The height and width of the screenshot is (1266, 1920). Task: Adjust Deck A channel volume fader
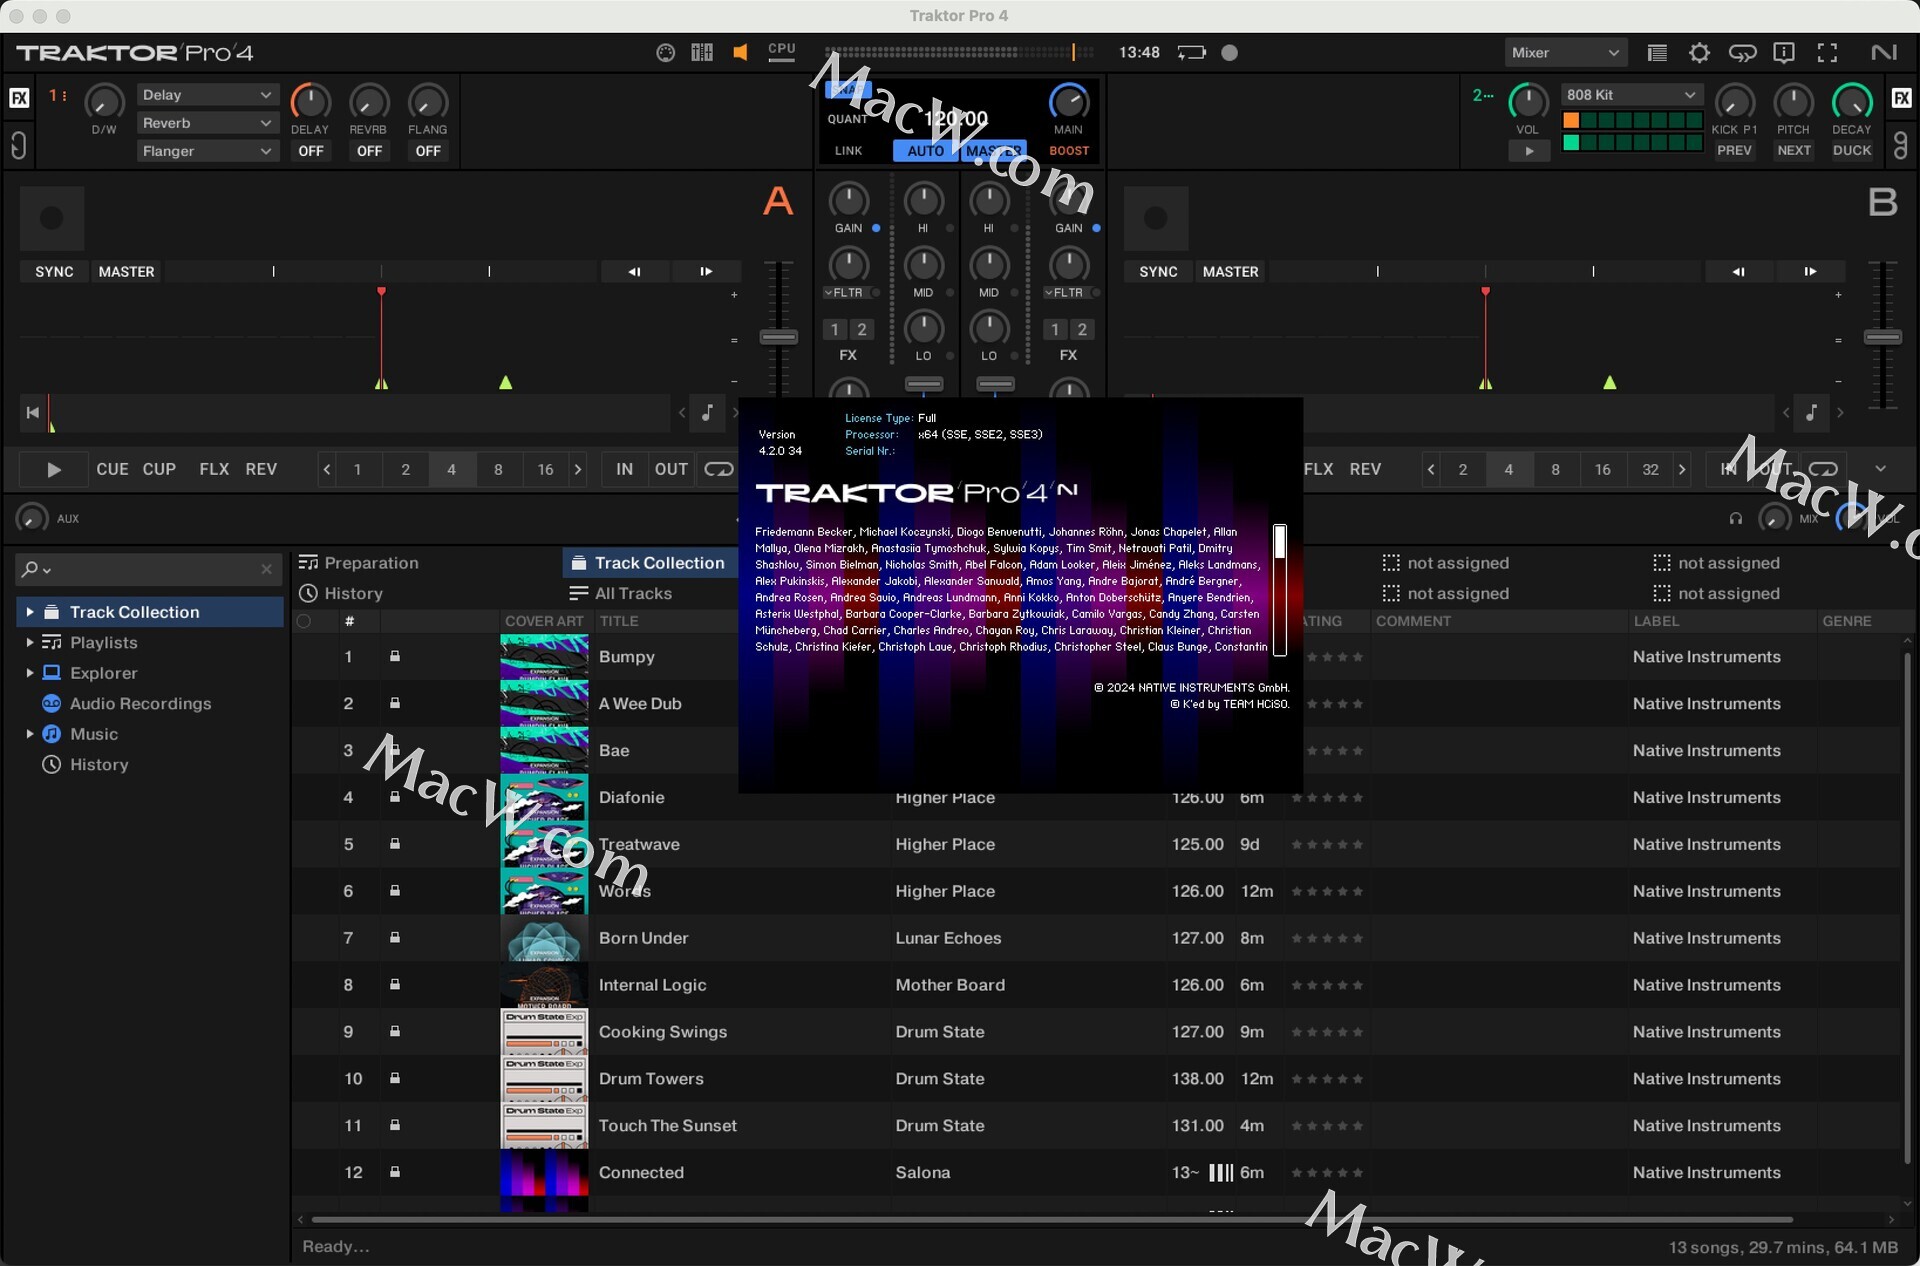coord(924,384)
